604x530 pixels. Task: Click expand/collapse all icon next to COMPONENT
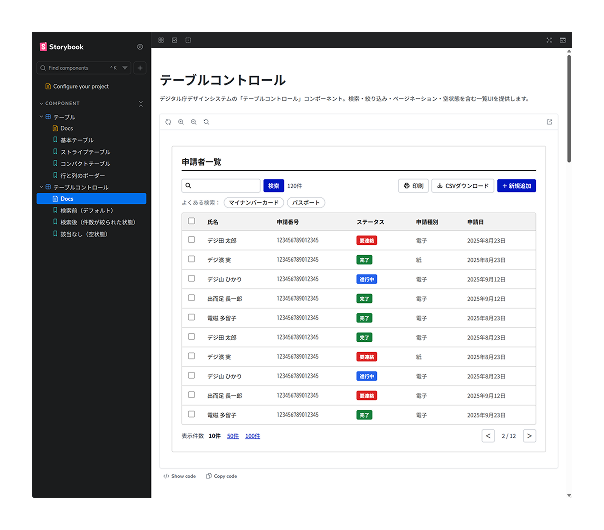[141, 104]
